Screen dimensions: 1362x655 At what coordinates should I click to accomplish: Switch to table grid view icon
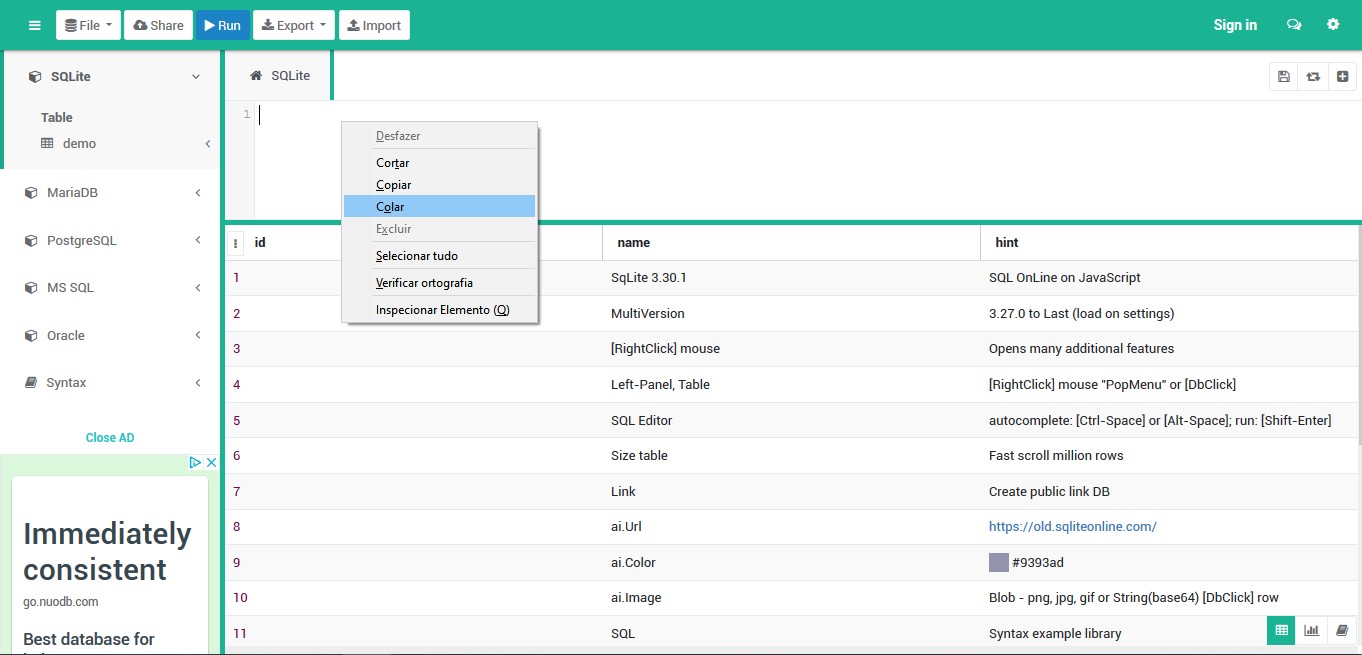tap(1281, 630)
